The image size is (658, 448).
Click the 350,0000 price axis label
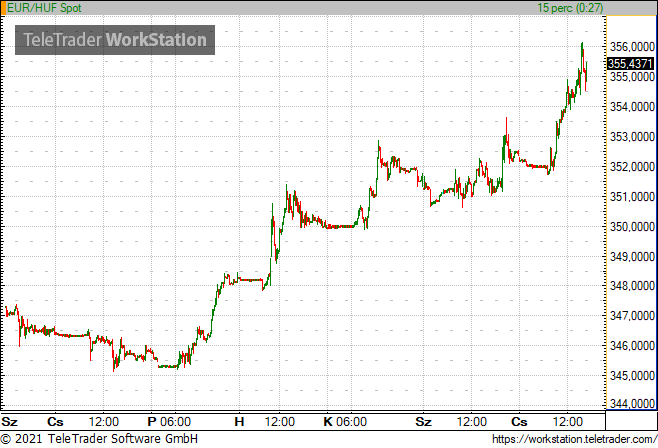pos(632,227)
